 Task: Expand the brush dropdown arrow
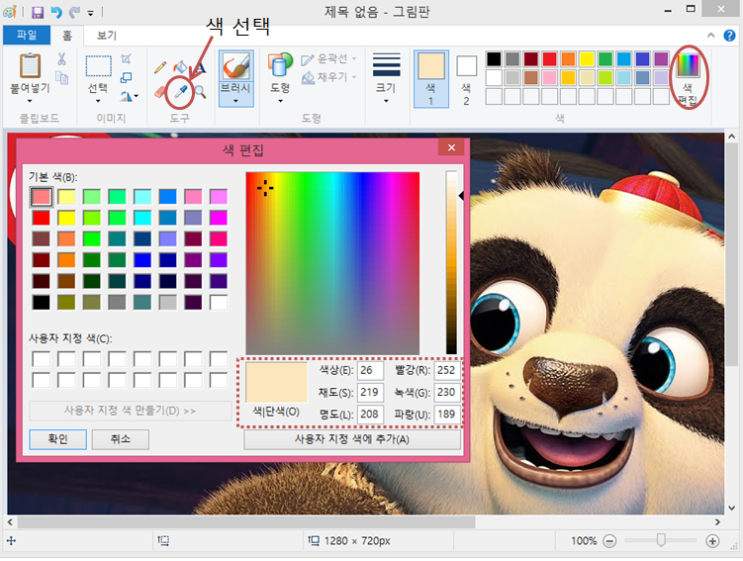(236, 101)
